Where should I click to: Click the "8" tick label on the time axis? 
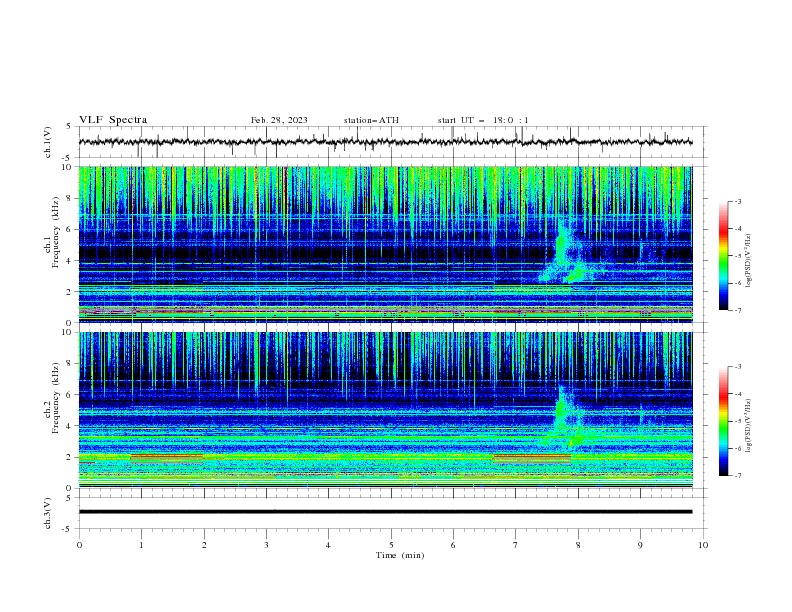[x=578, y=545]
